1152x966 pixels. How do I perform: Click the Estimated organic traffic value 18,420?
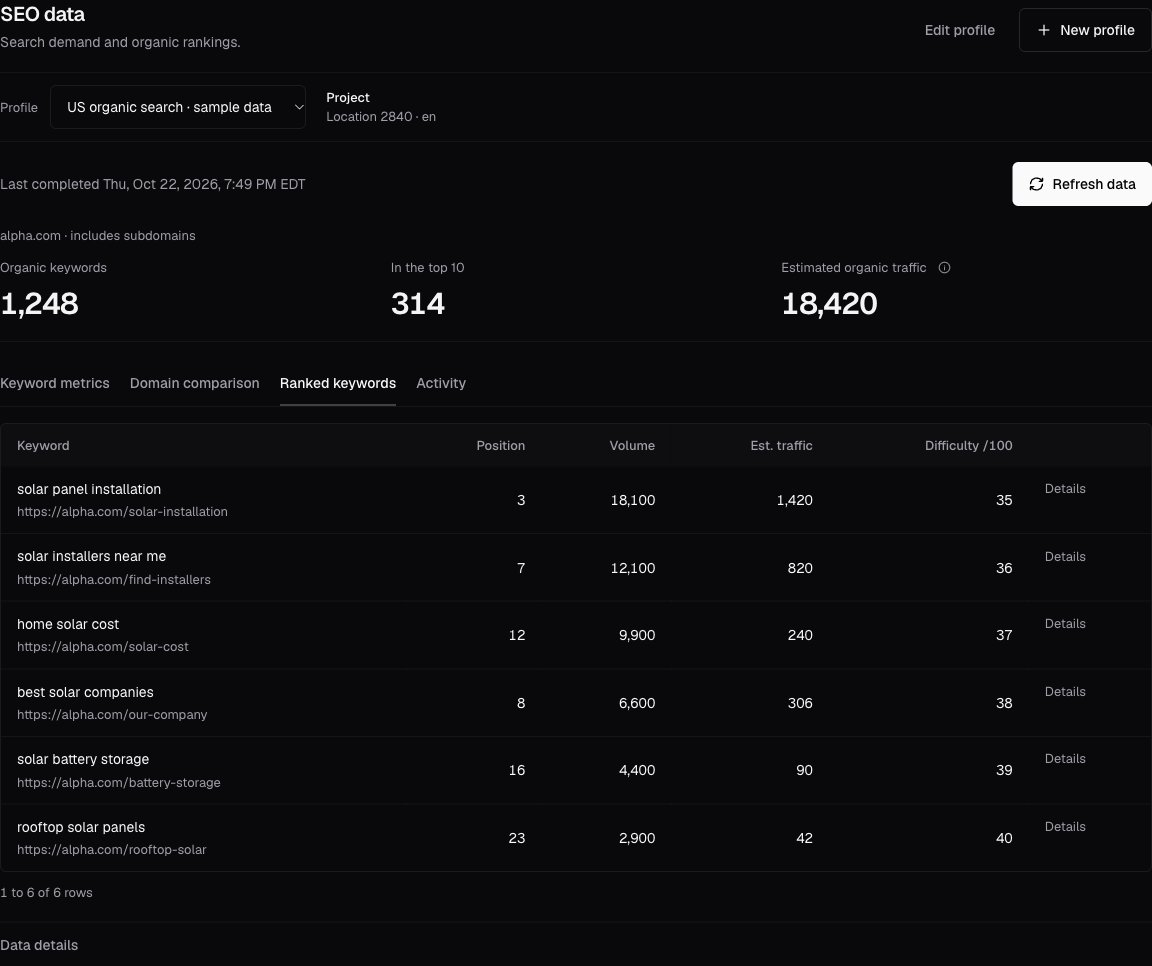[829, 304]
